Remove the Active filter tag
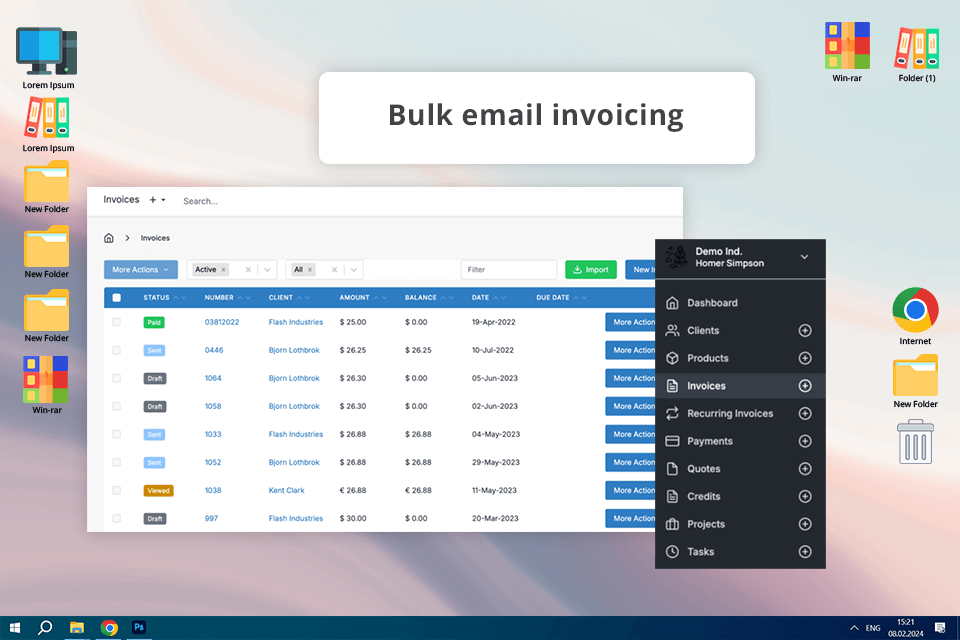This screenshot has width=960, height=640. [223, 269]
